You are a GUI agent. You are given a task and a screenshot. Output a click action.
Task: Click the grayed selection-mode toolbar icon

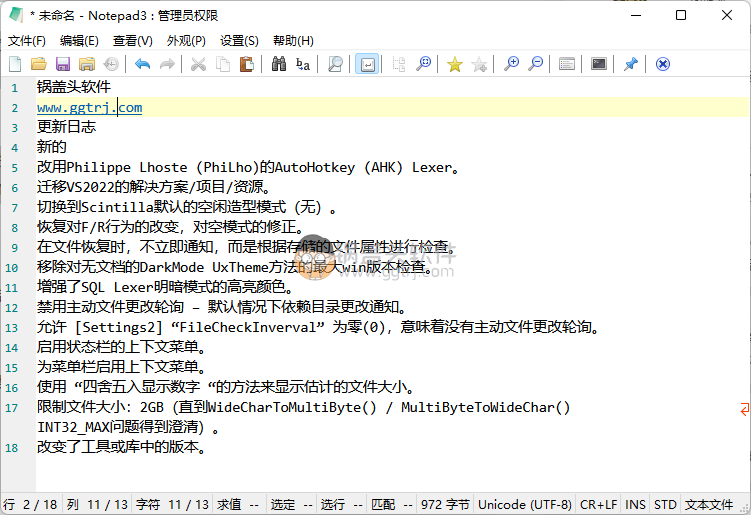tap(398, 64)
